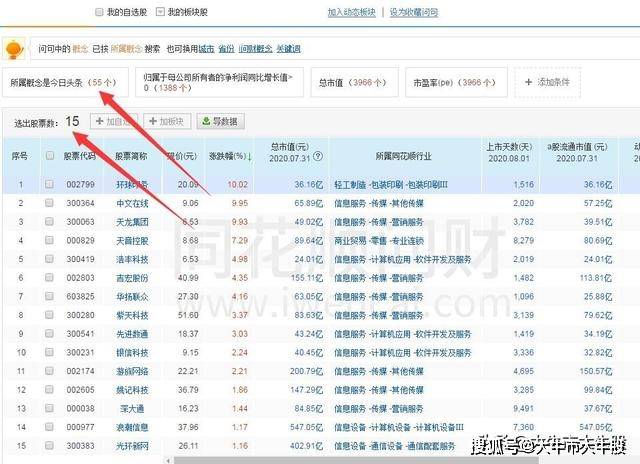This screenshot has width=640, height=464.
Task: Click the 城市 search suggestion link
Action: pos(206,49)
